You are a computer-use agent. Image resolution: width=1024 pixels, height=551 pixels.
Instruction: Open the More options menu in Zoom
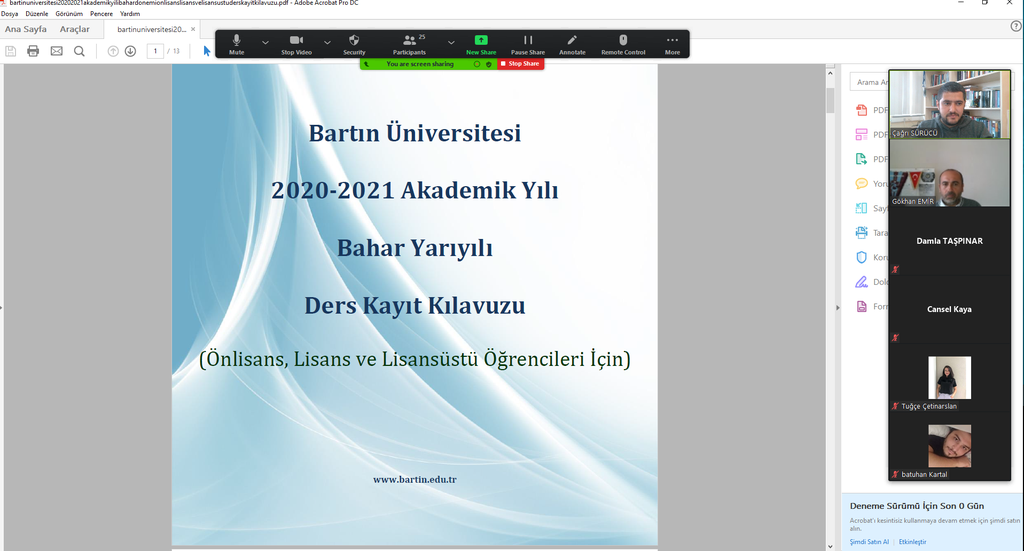(672, 41)
